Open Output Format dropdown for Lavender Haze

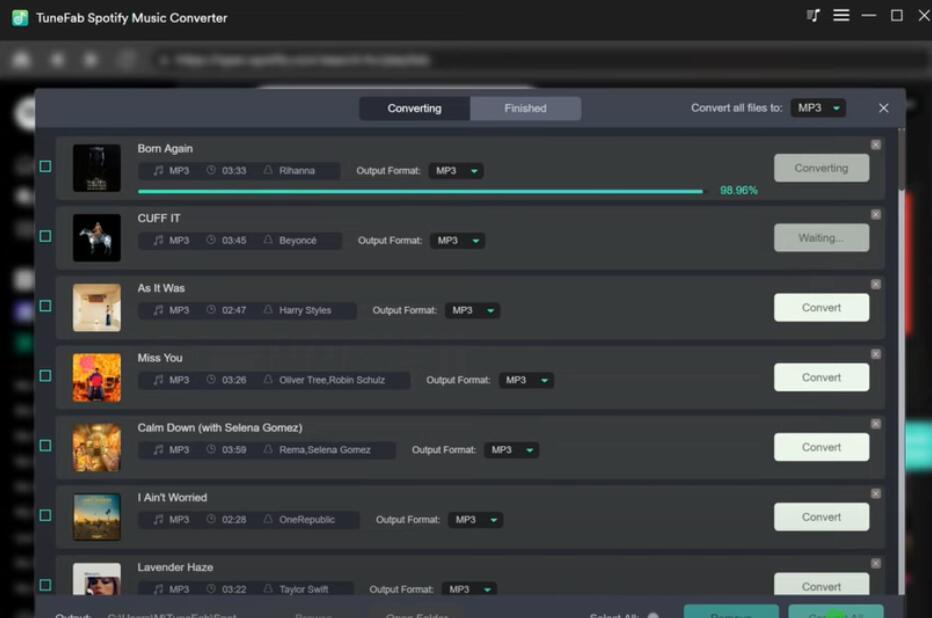coord(470,589)
